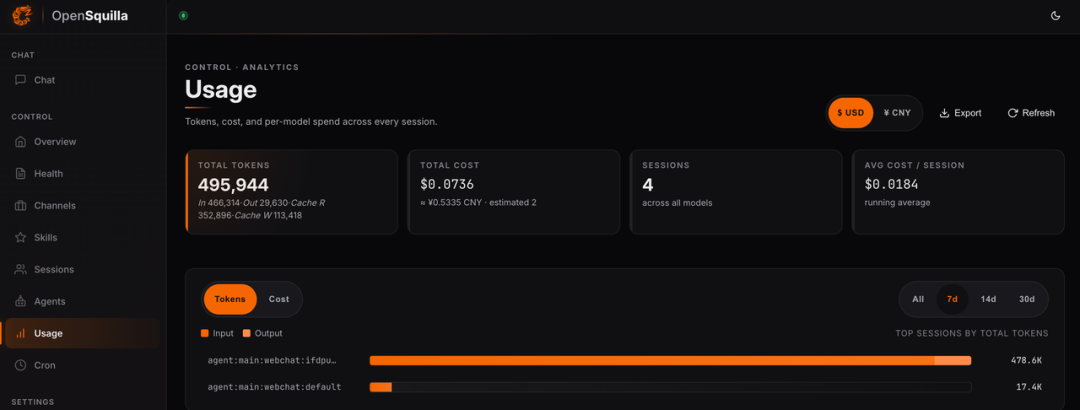Toggle dark mode moon icon

click(x=1055, y=16)
